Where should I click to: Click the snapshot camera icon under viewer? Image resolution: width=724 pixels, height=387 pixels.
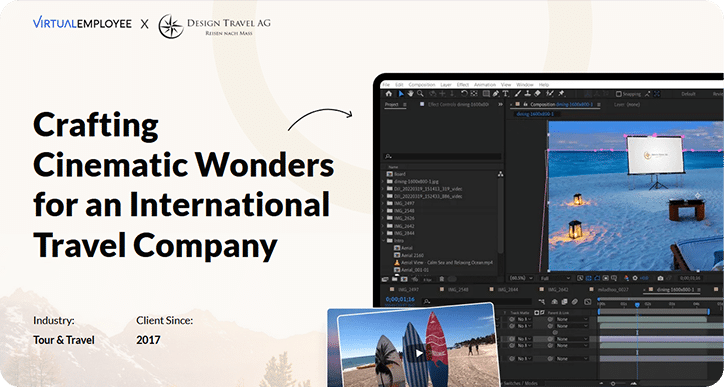click(x=660, y=278)
